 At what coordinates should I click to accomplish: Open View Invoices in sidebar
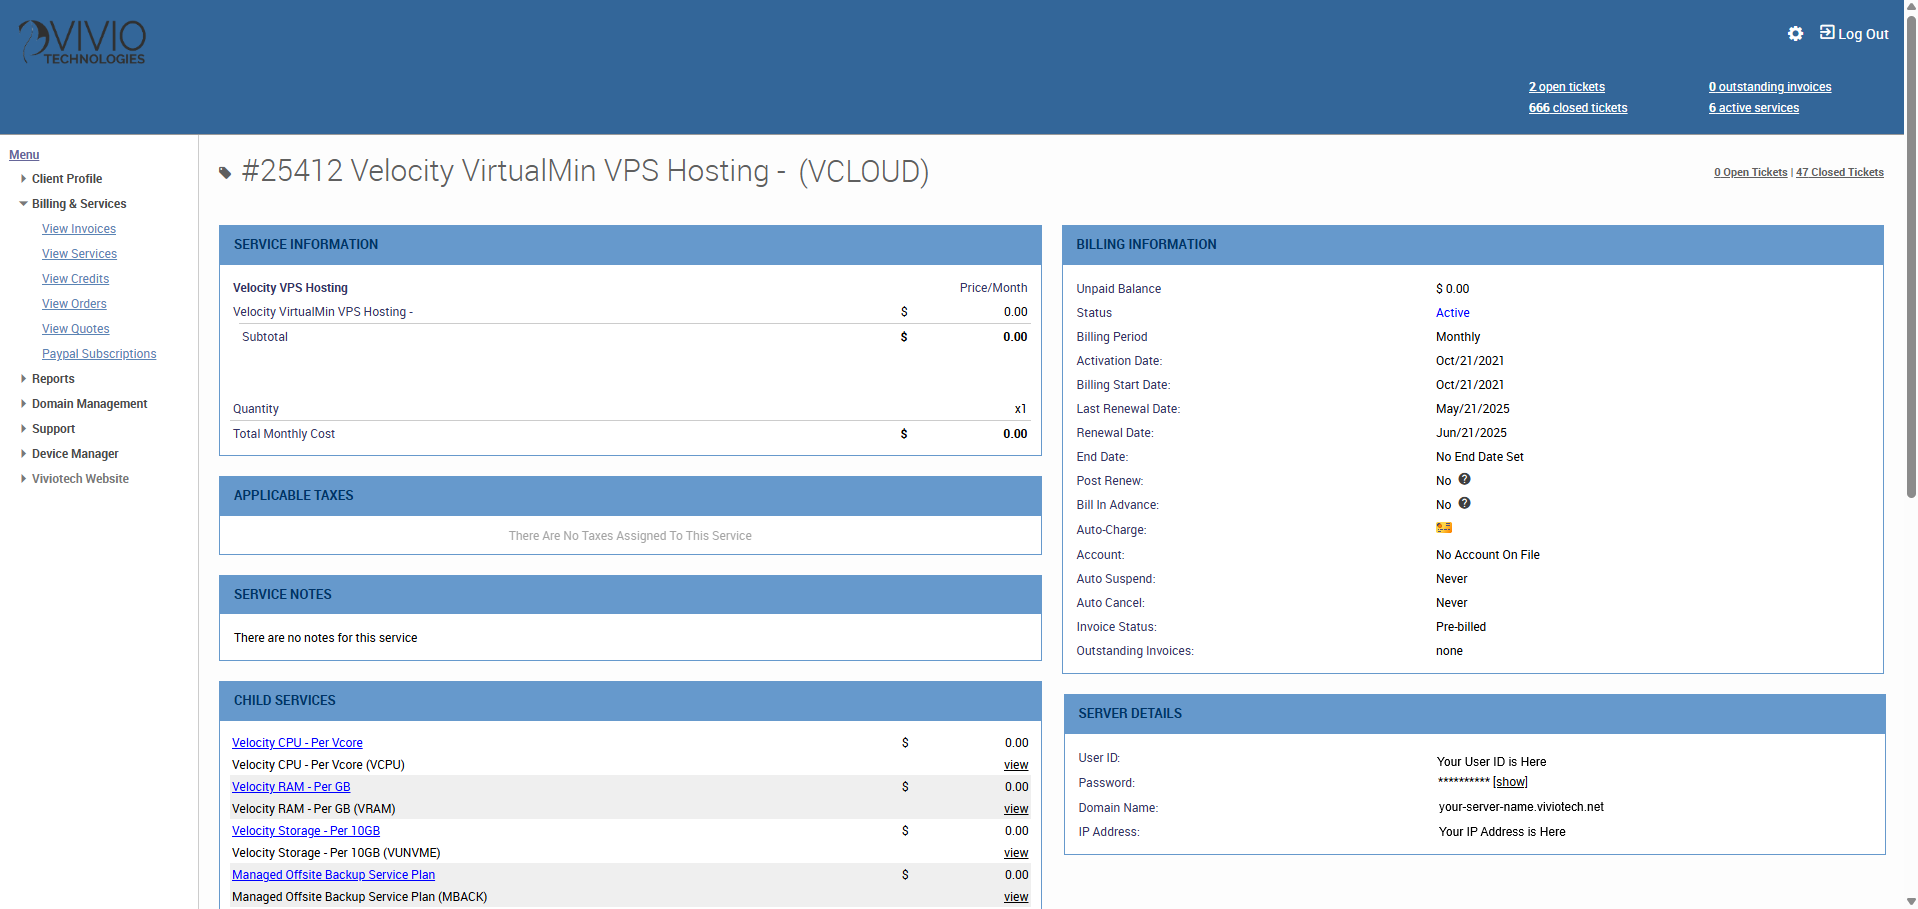[x=79, y=229]
